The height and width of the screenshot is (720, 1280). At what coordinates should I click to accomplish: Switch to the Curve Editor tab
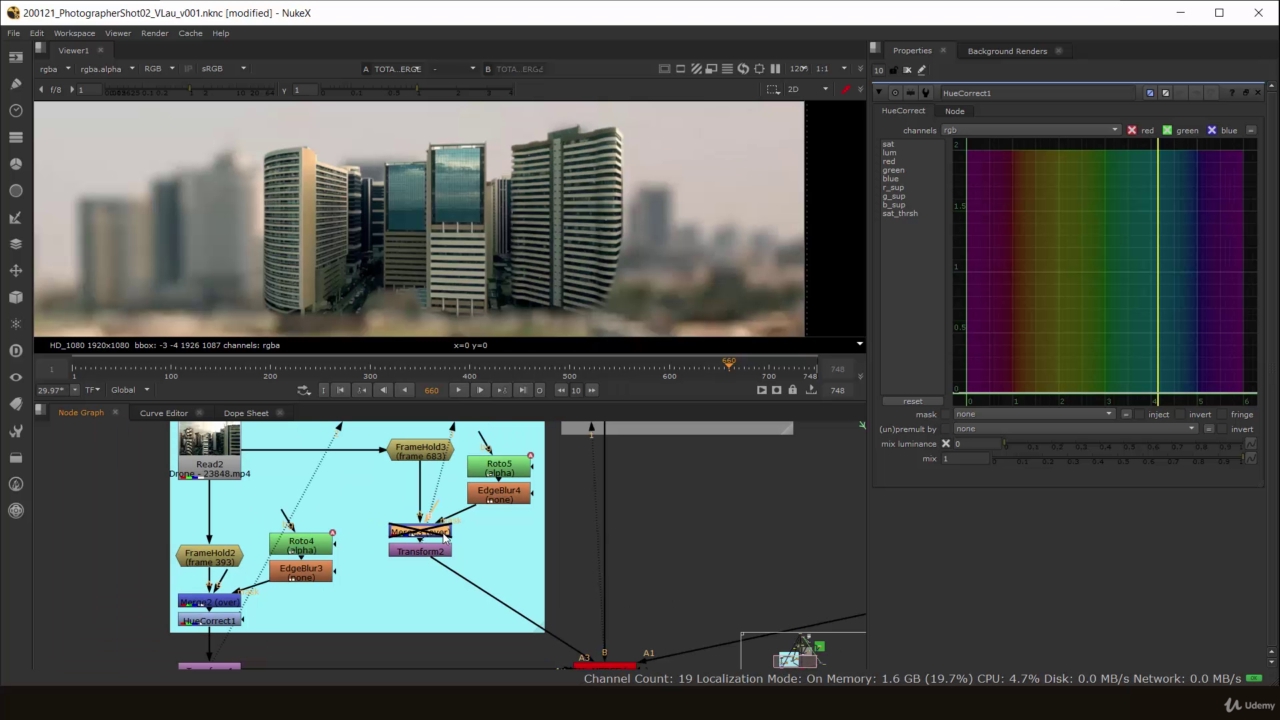tap(163, 413)
